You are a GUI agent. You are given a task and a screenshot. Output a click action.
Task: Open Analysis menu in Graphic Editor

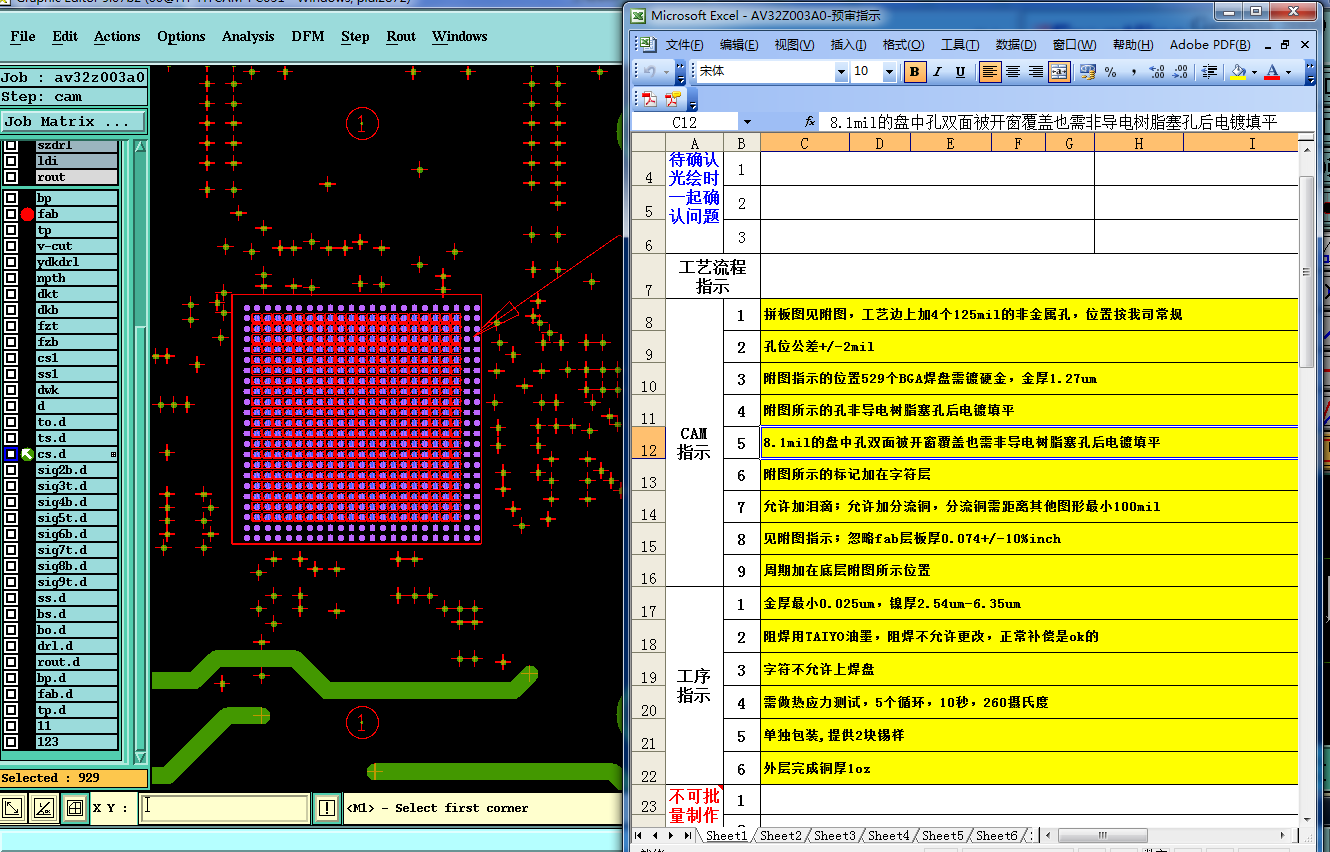(x=248, y=36)
